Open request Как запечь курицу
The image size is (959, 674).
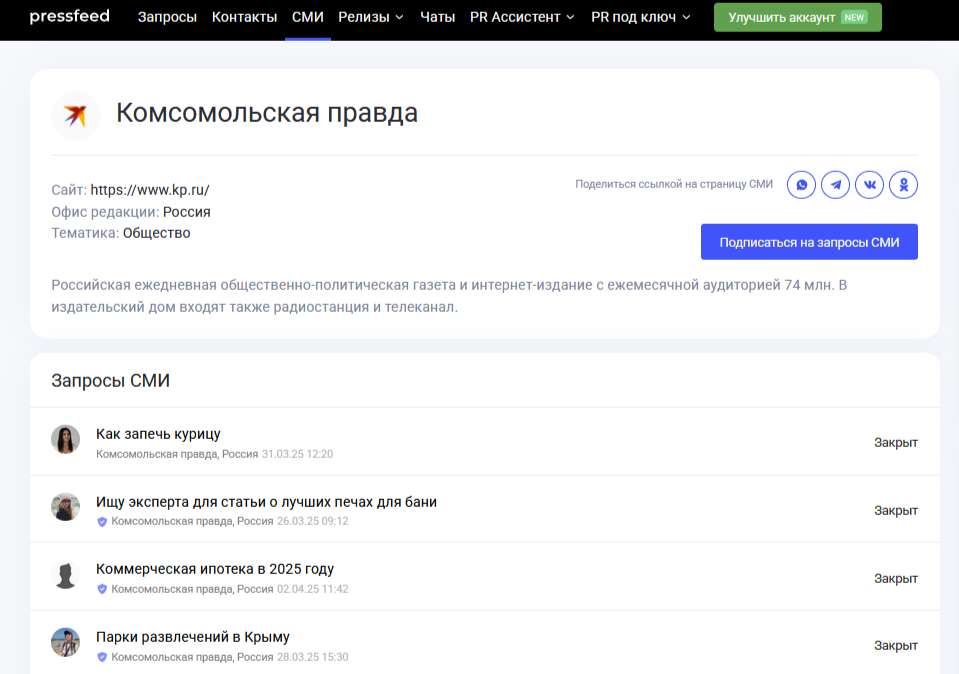coord(158,434)
